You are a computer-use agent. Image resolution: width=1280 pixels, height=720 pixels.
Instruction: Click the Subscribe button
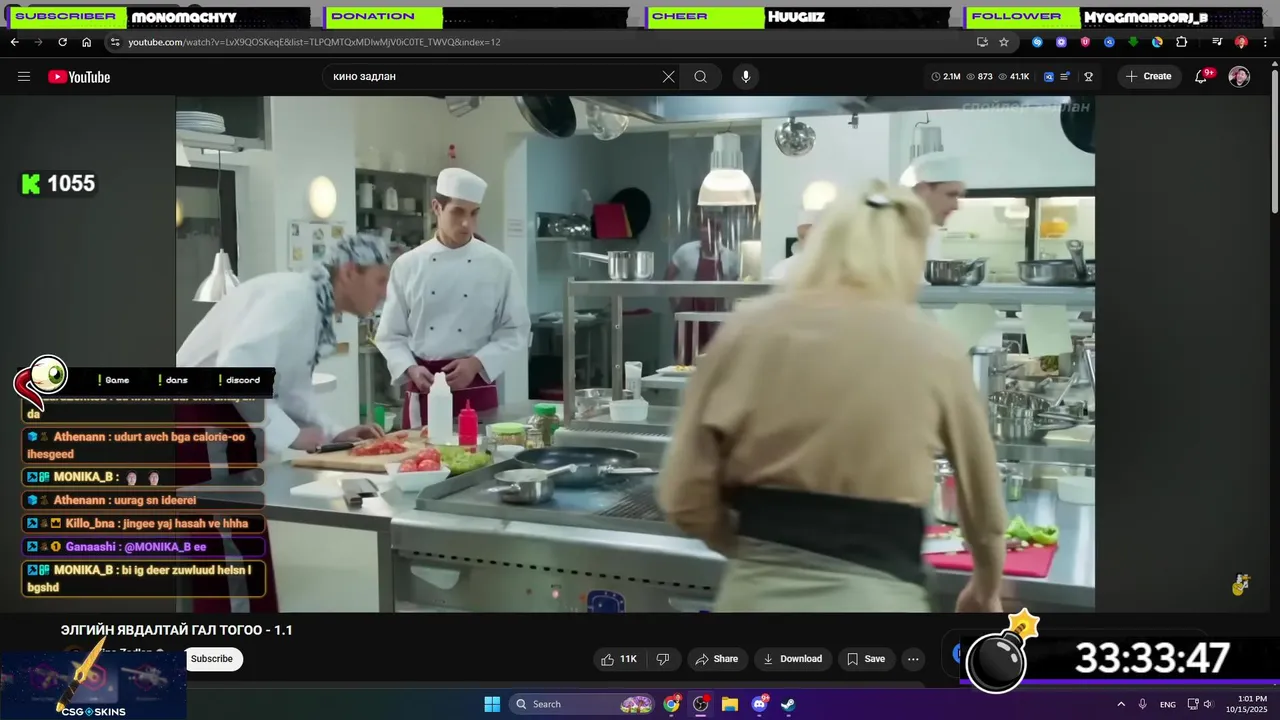[212, 659]
